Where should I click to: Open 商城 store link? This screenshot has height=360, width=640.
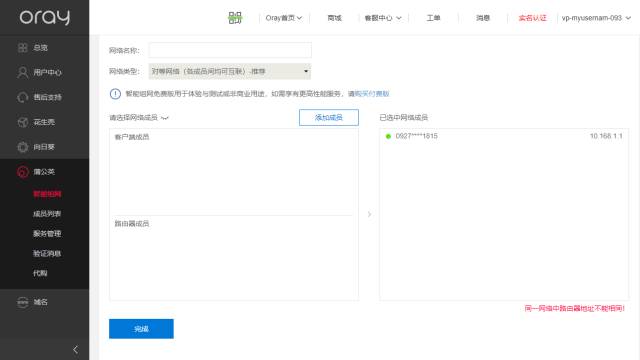point(334,18)
